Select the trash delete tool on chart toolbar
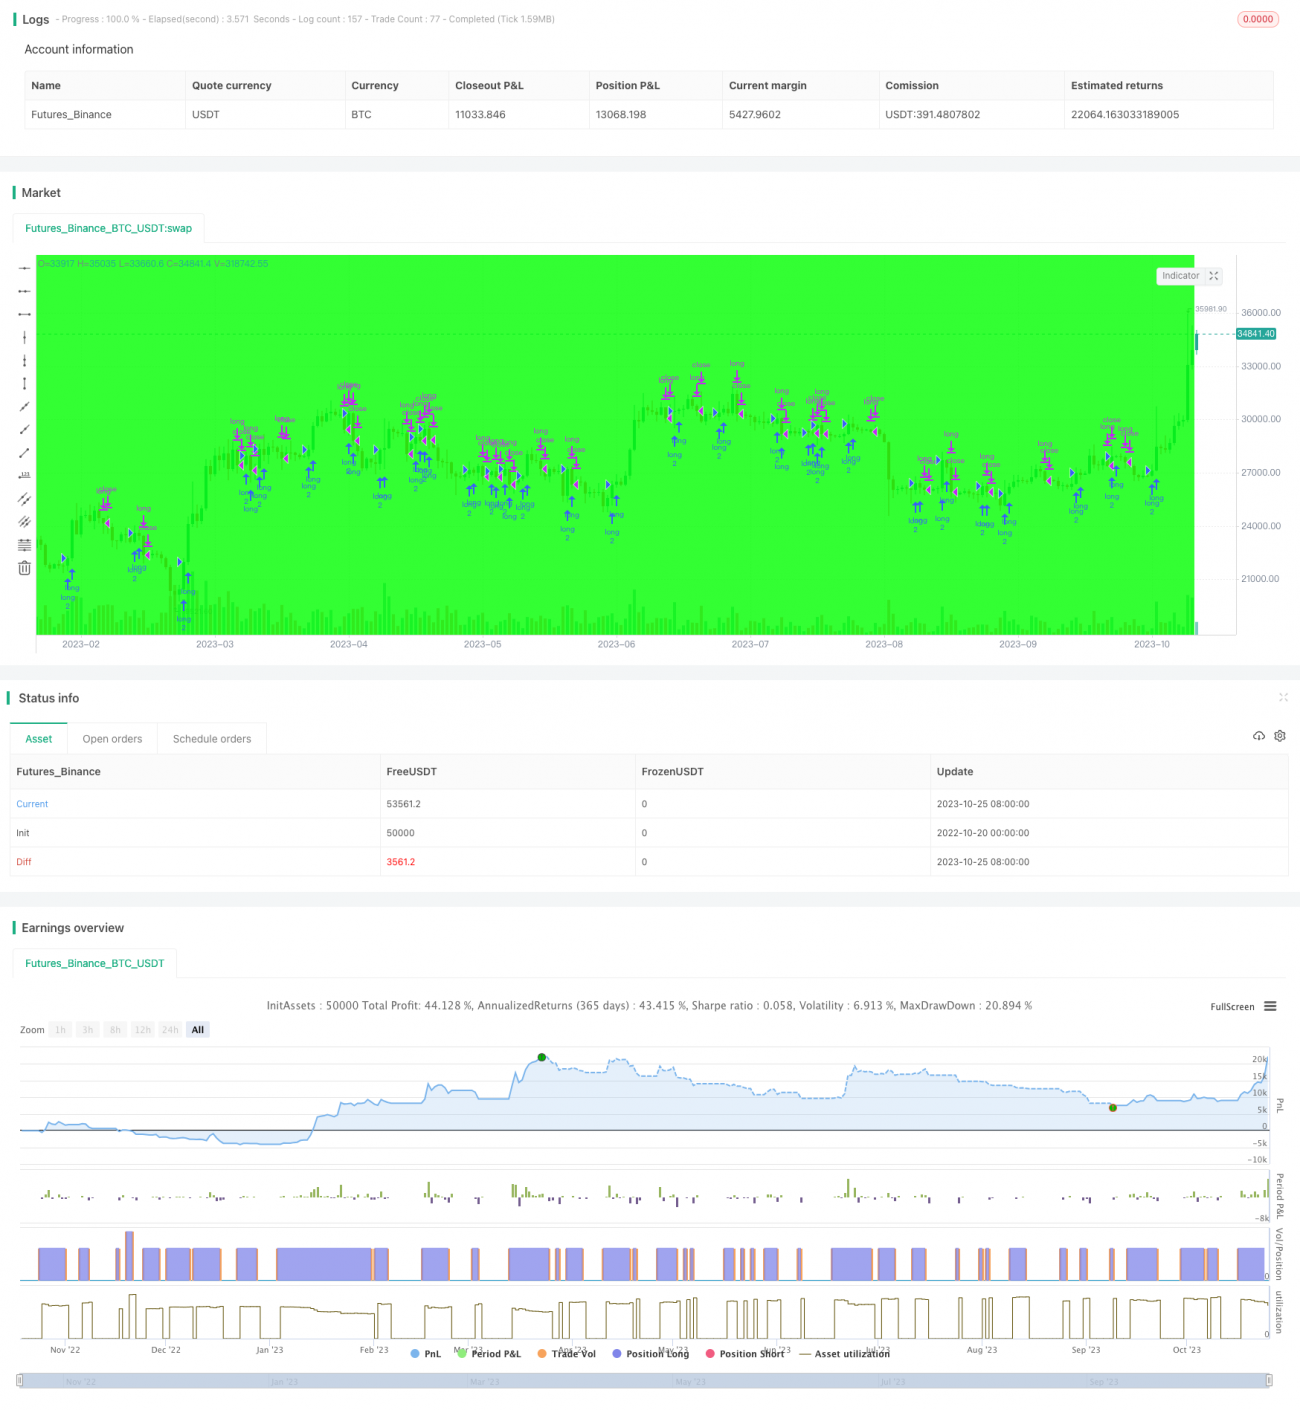 [x=24, y=567]
